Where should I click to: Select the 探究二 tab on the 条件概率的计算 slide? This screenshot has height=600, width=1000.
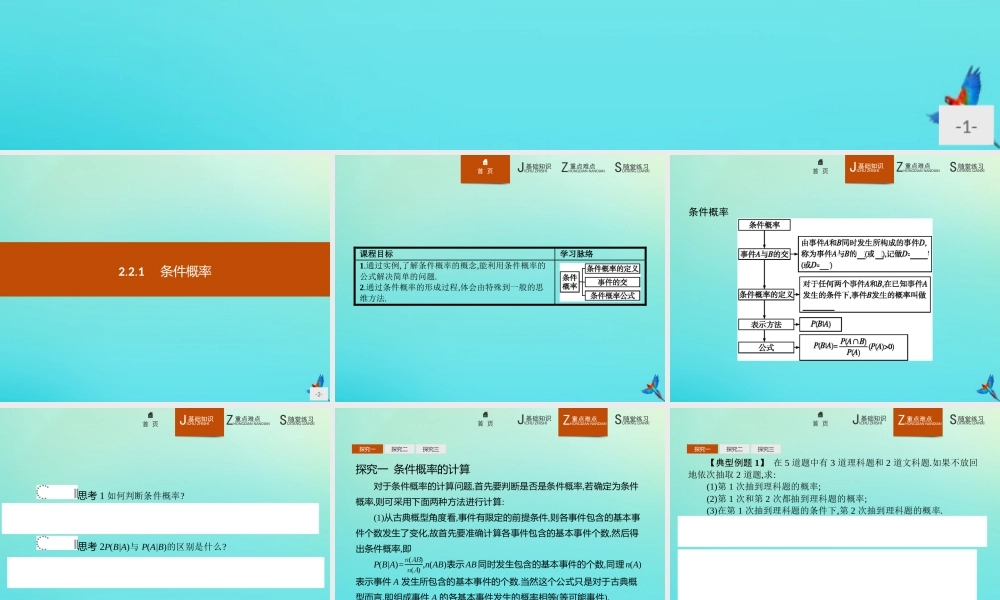(x=399, y=449)
